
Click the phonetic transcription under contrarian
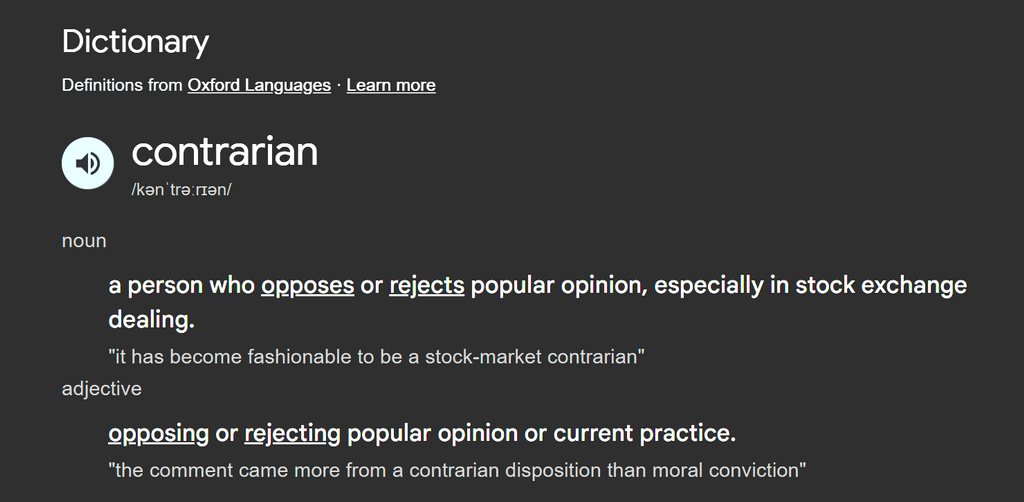point(182,190)
